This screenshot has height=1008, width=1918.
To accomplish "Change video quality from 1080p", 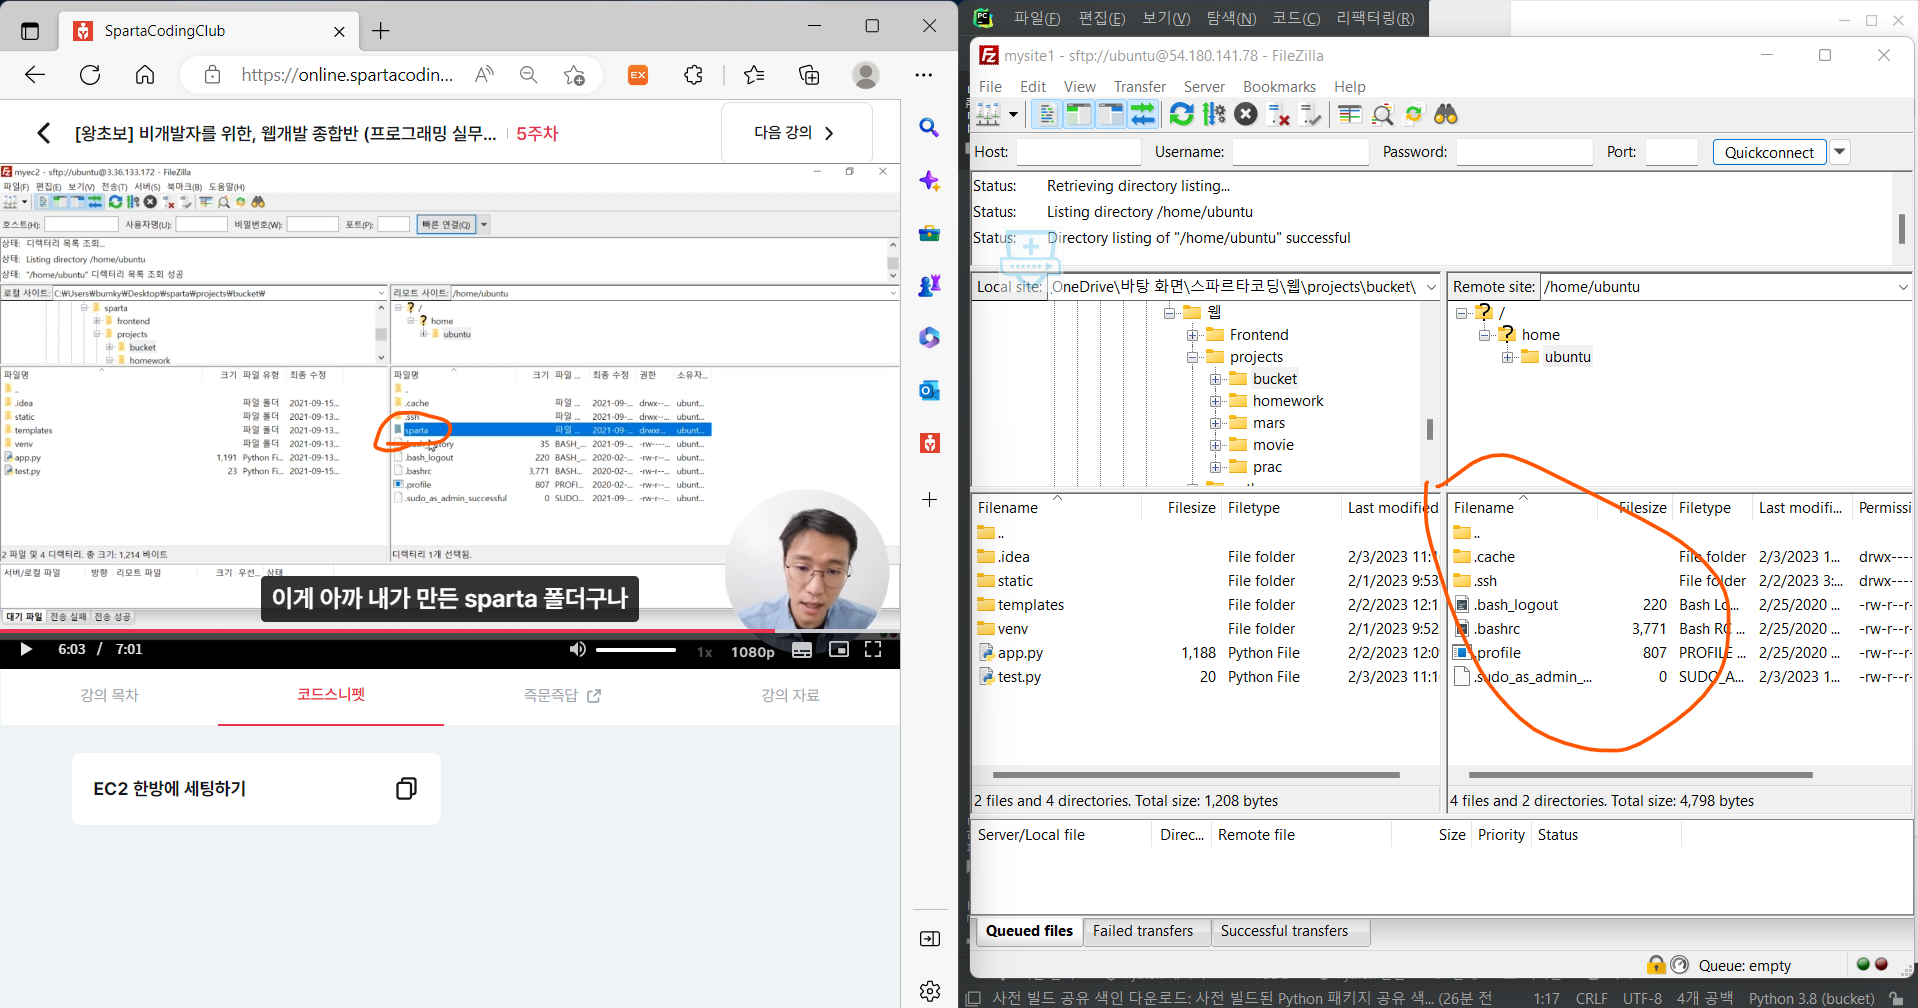I will (752, 652).
